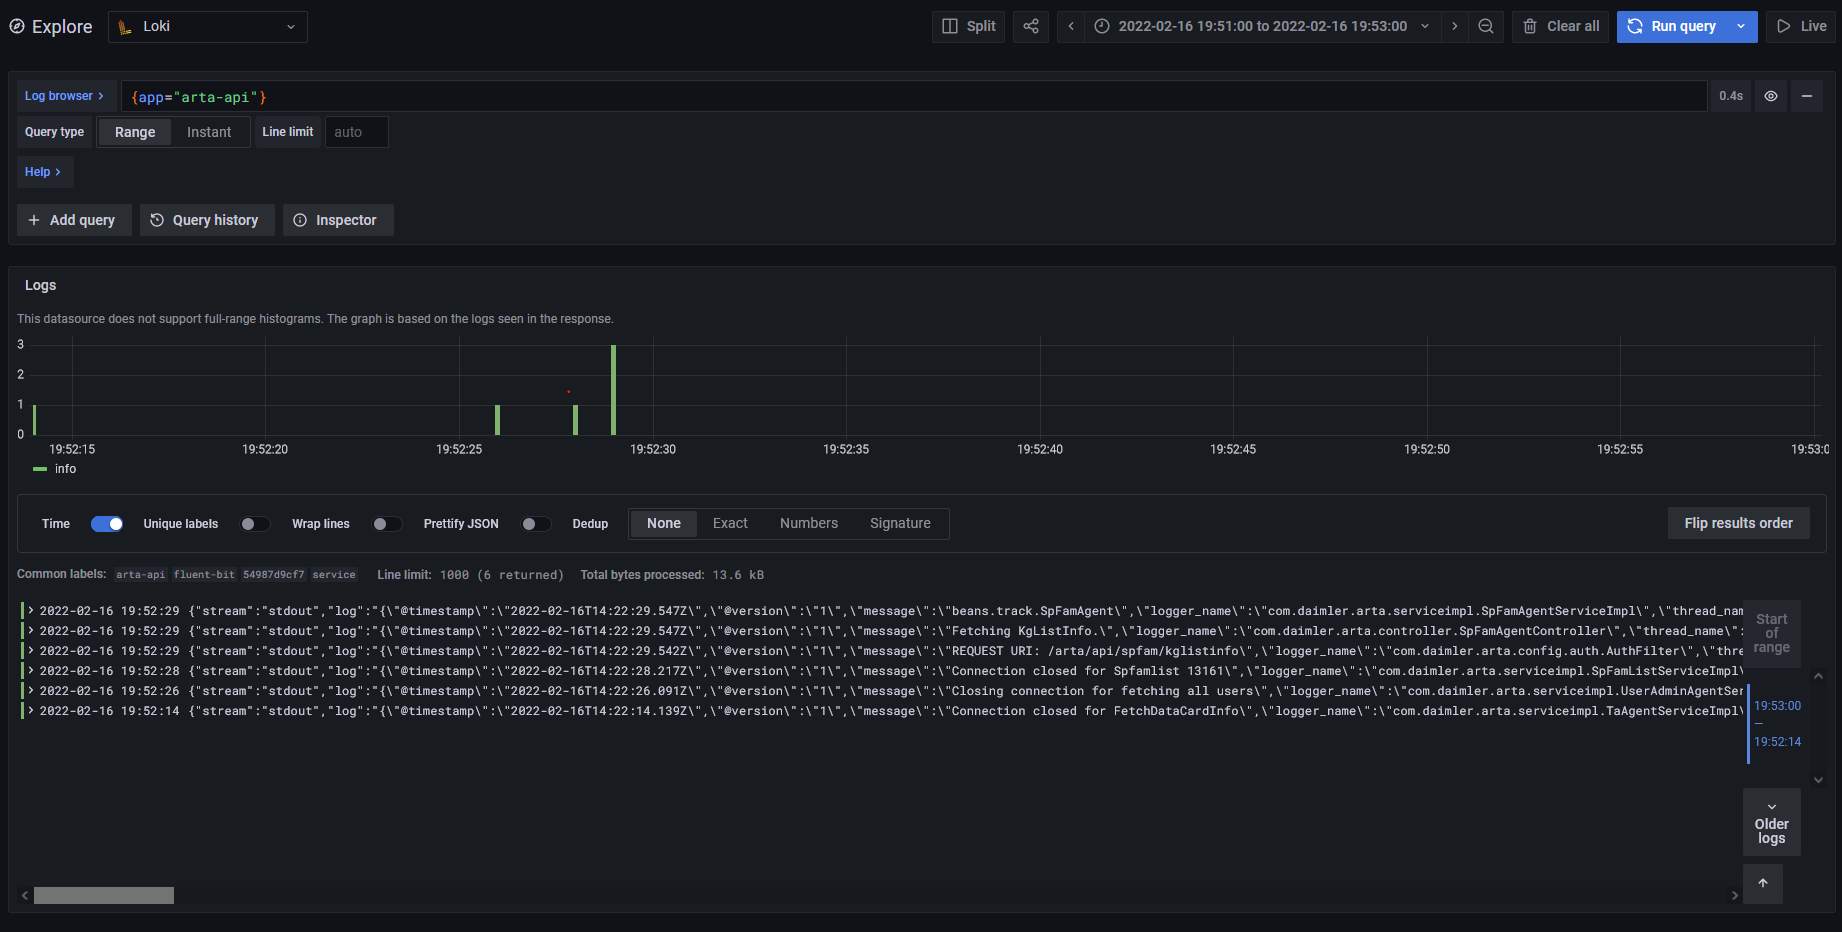Click the Flip results order button
This screenshot has width=1842, height=932.
[x=1738, y=522]
